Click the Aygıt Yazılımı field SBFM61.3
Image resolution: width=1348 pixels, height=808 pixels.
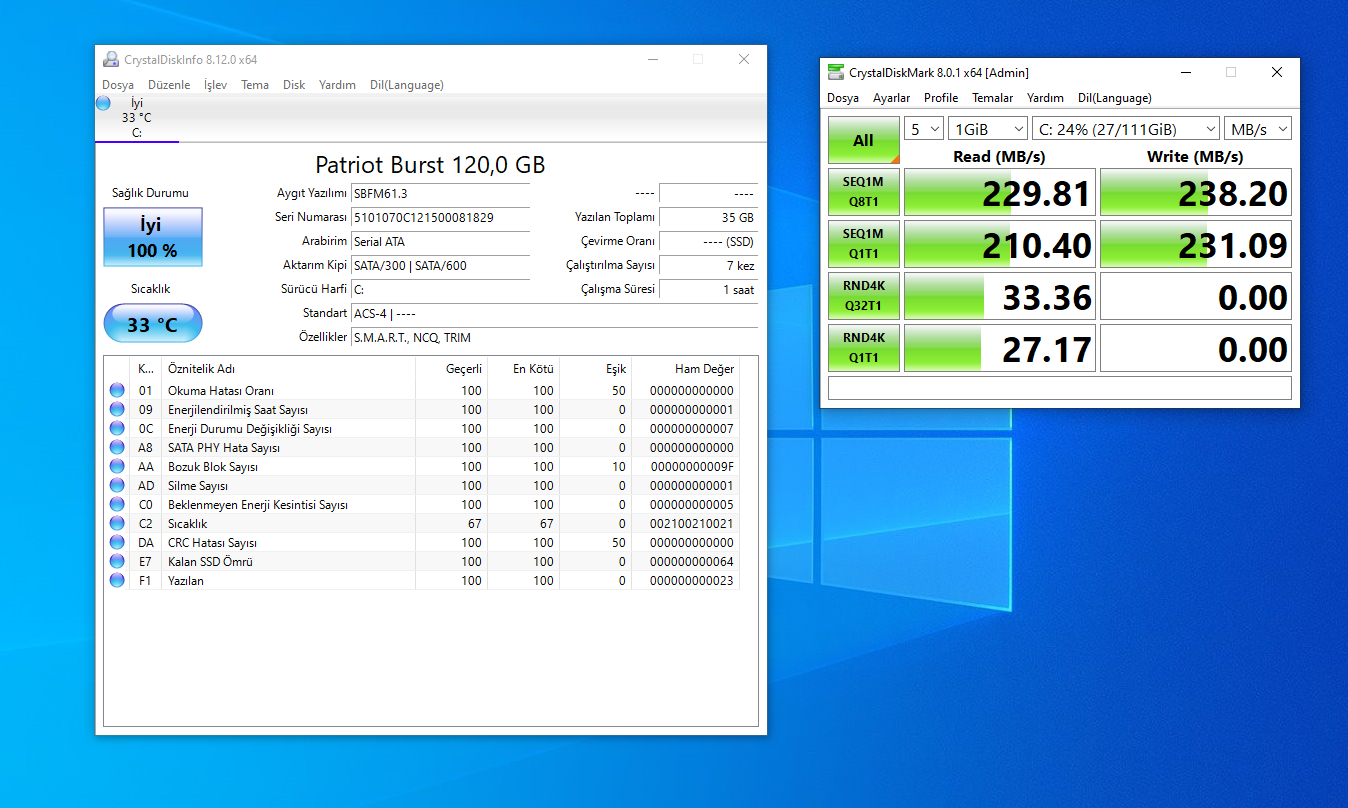(x=440, y=193)
